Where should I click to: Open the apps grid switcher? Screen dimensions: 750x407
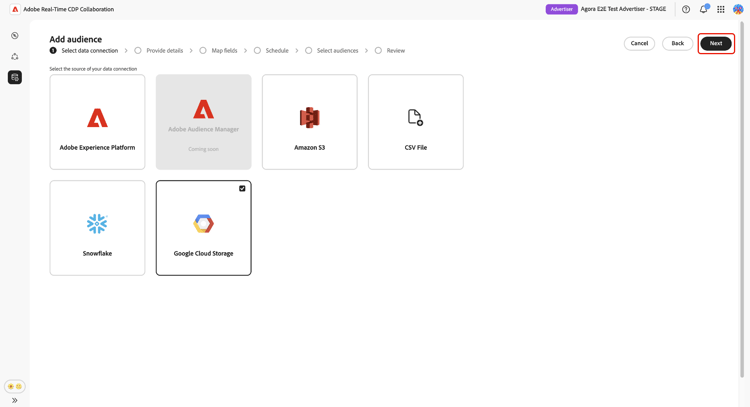click(x=721, y=9)
